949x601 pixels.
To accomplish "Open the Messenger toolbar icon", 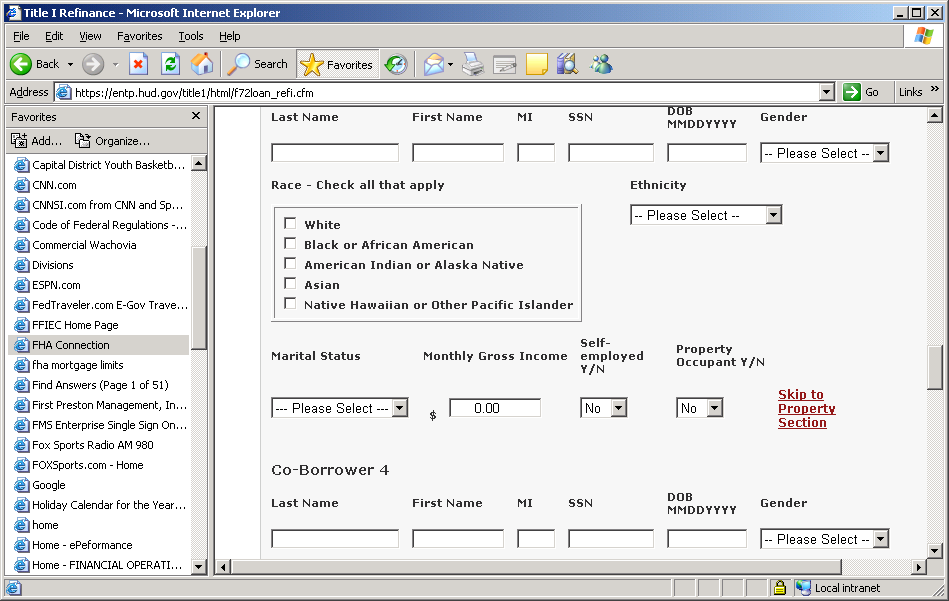I will coord(601,64).
